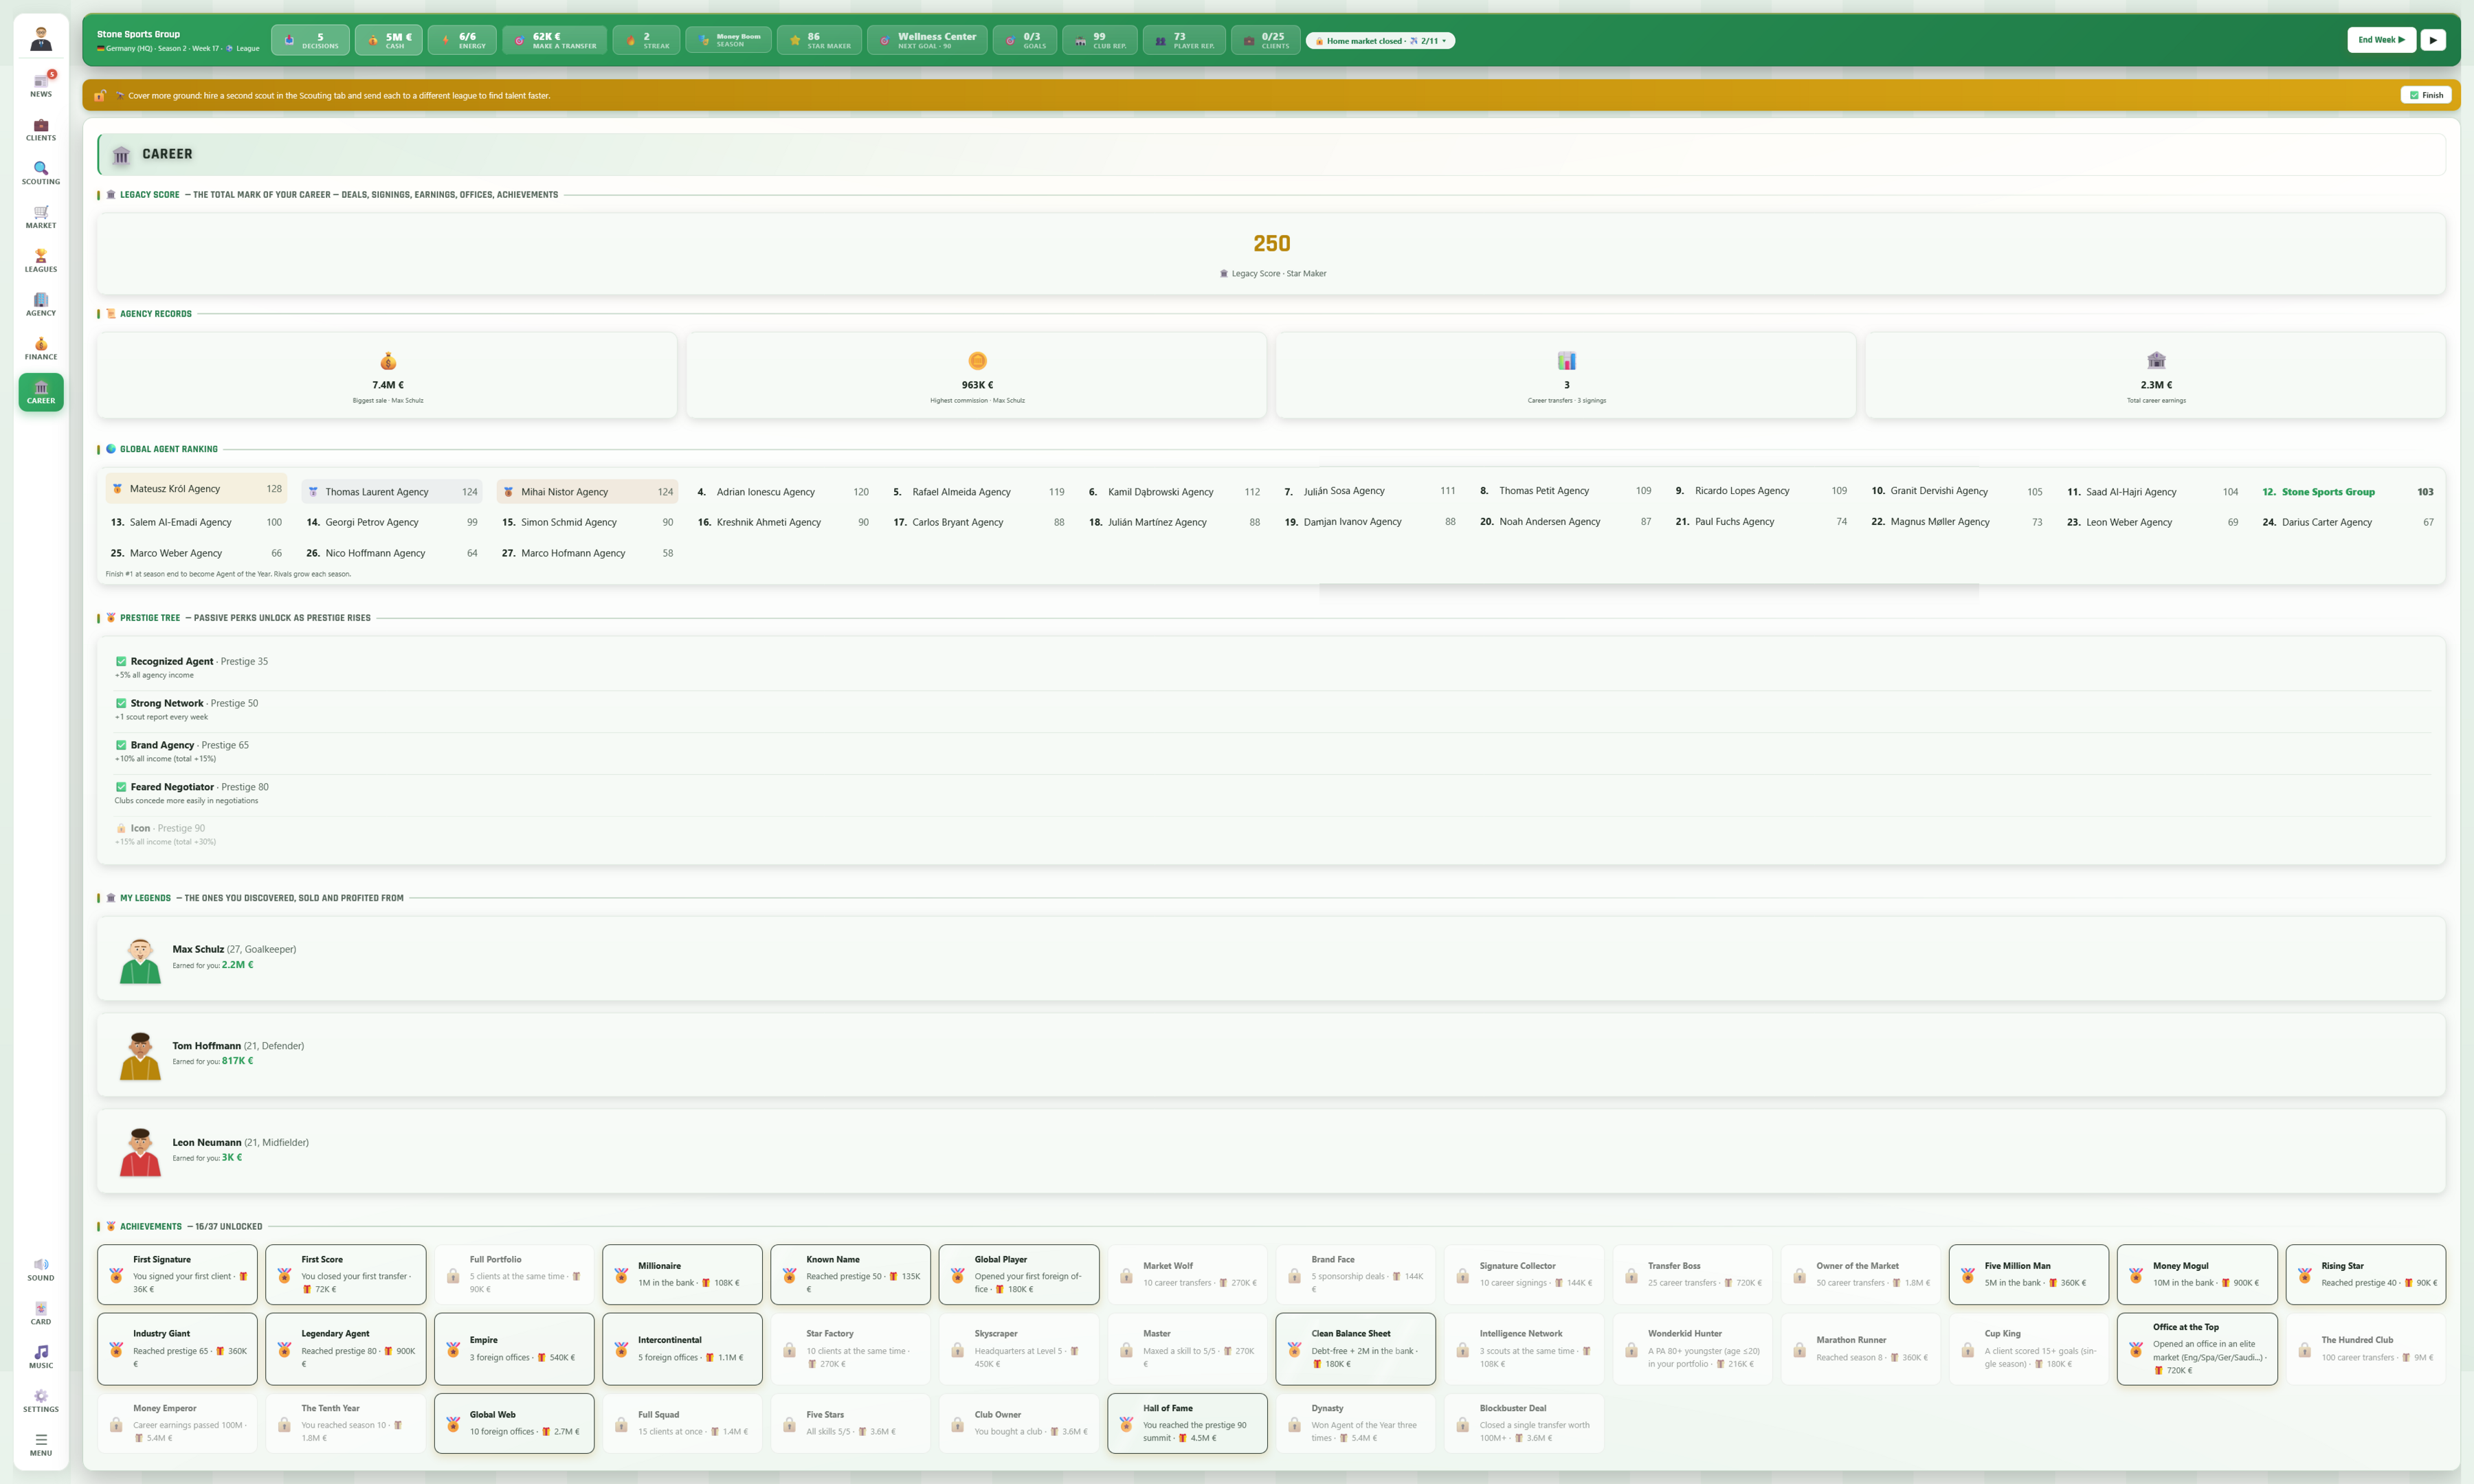Go to Scouting via magnifier icon
The width and height of the screenshot is (2474, 1484).
click(41, 173)
